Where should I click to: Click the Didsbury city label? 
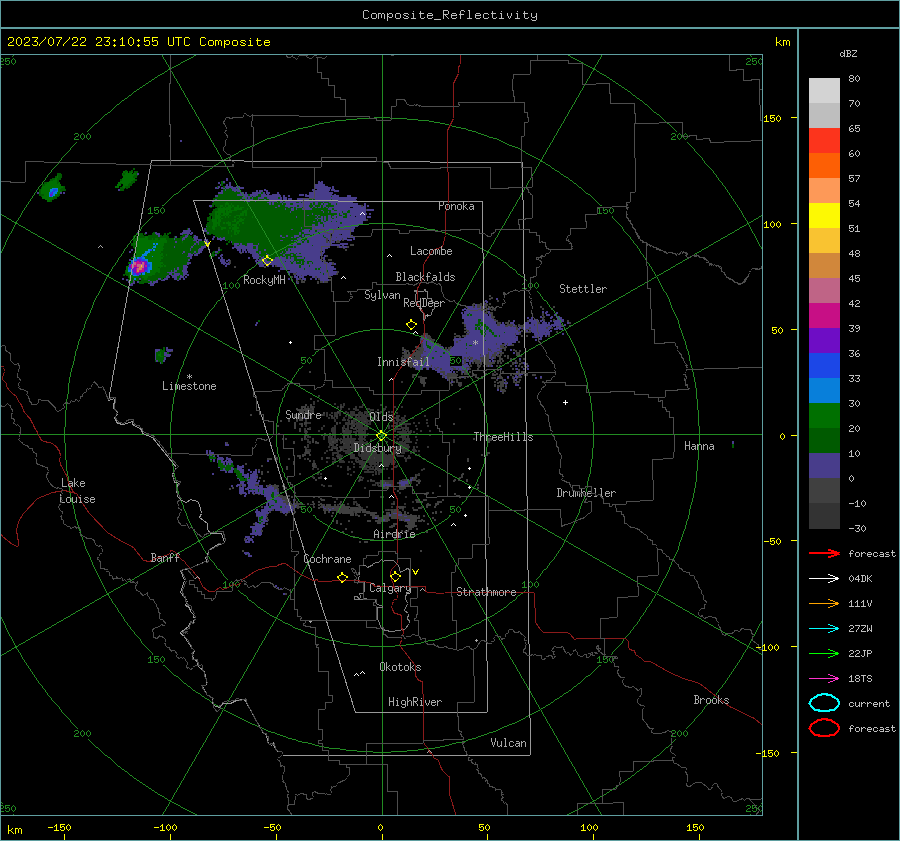377,448
